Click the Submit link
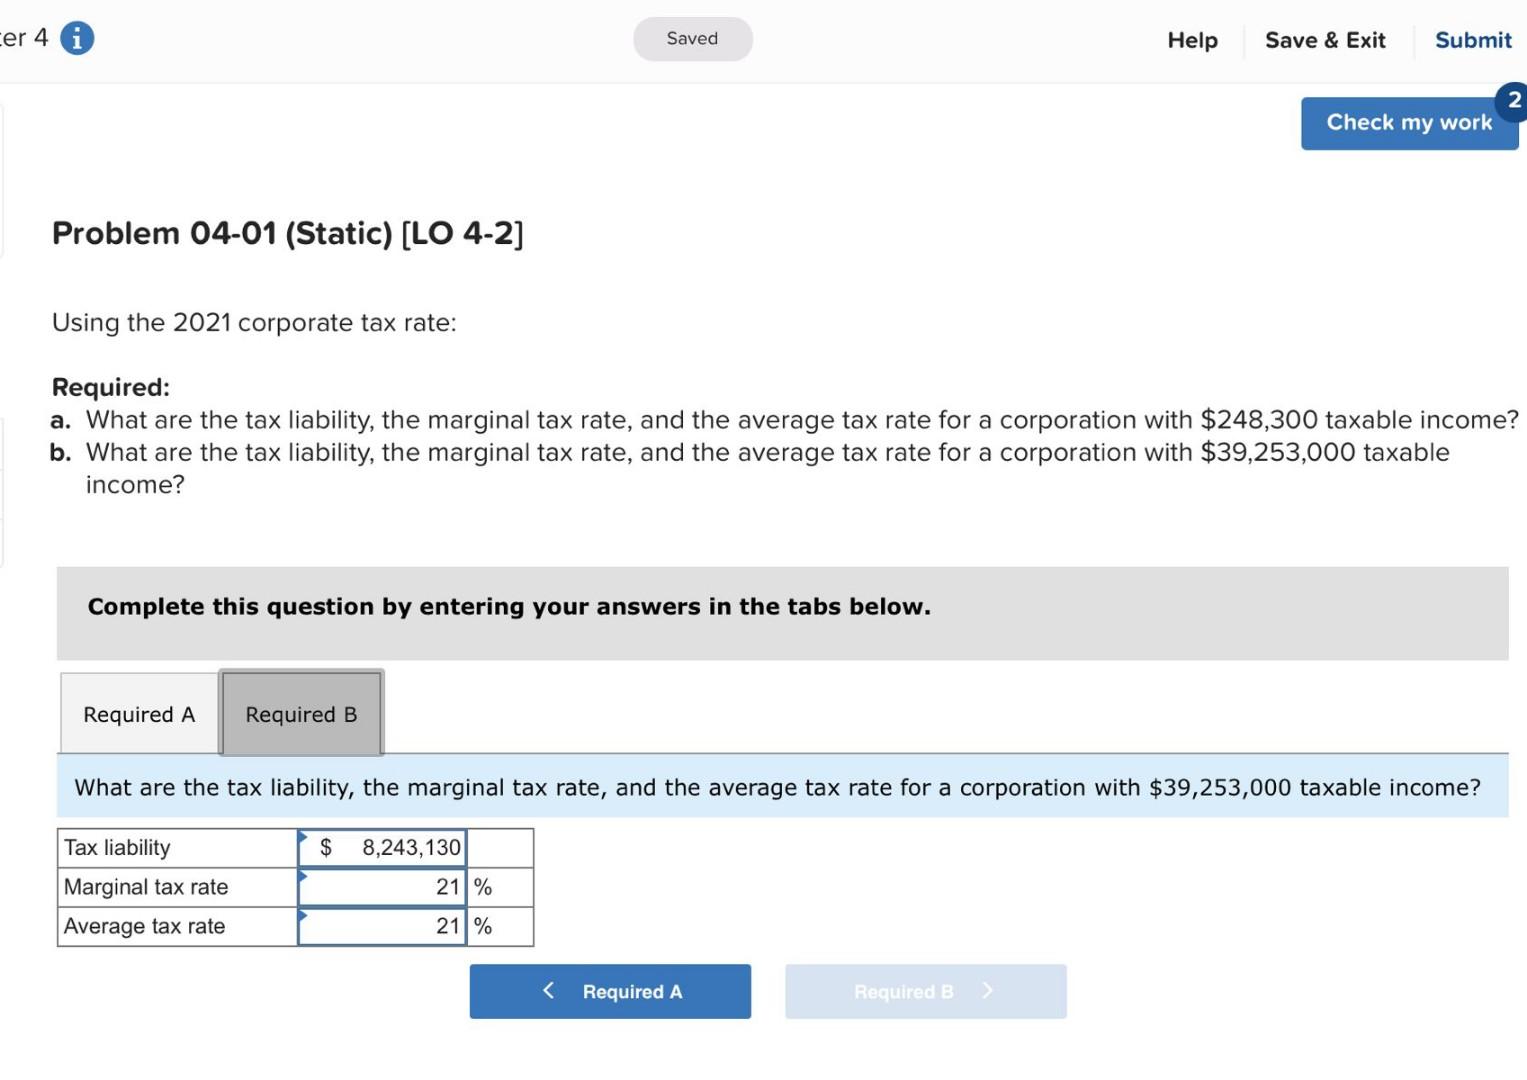Image resolution: width=1527 pixels, height=1080 pixels. click(x=1472, y=40)
